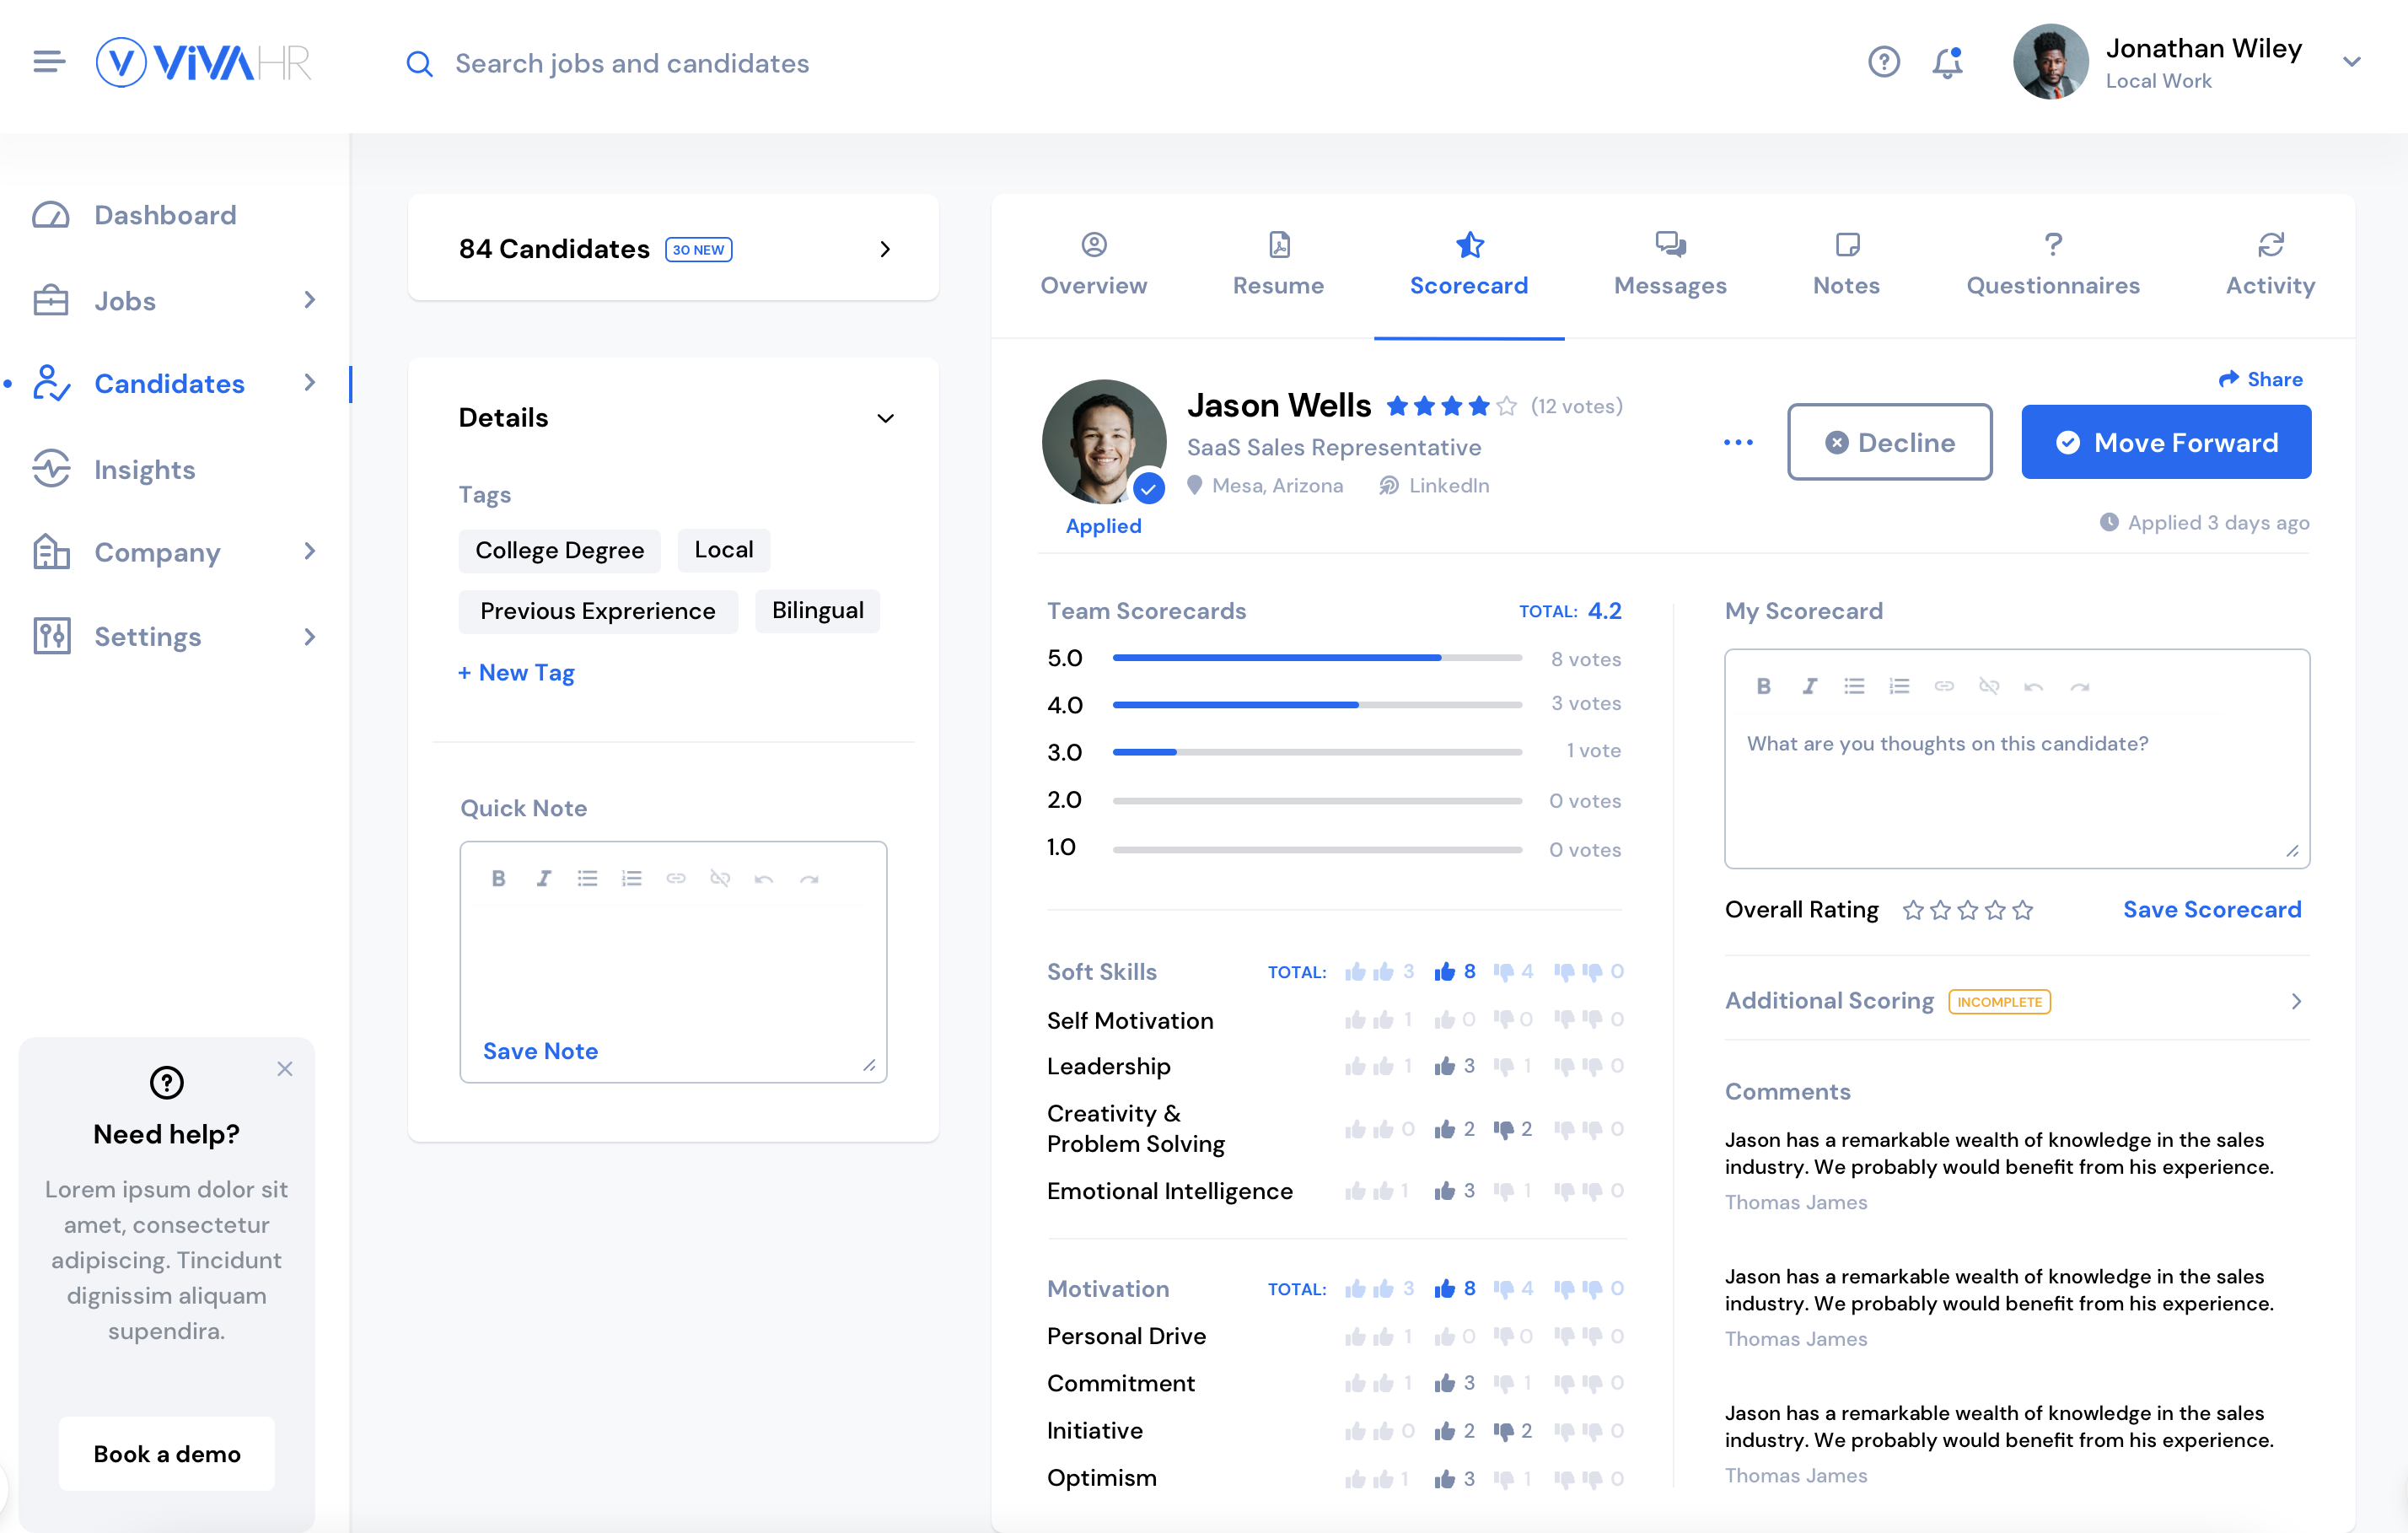
Task: Set Overall Rating to five stars
Action: click(2023, 910)
